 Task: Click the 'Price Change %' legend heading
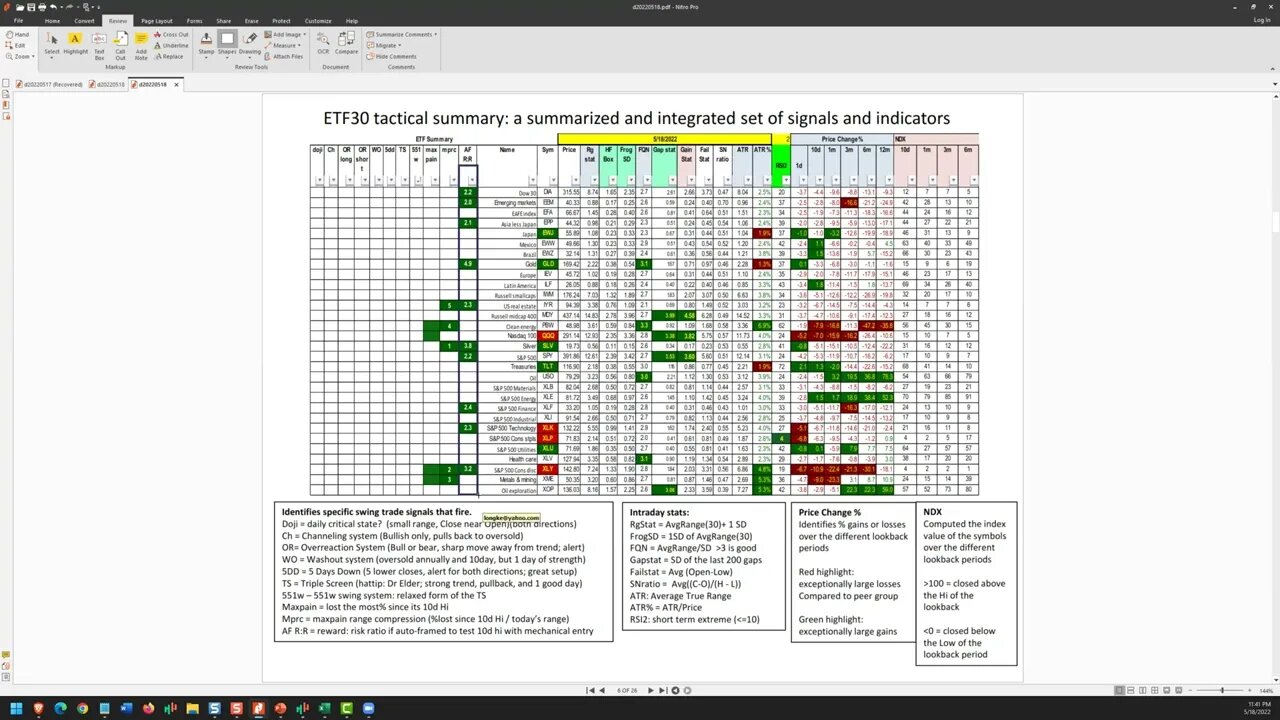[831, 512]
